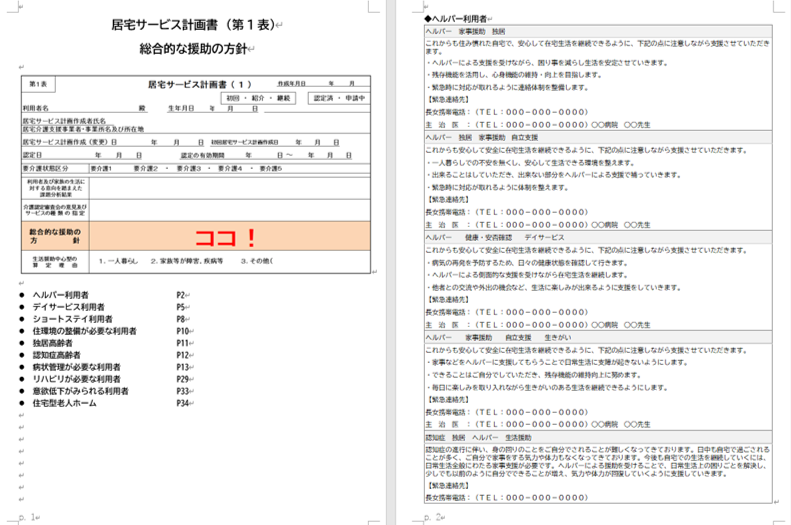Viewport: 791px width, 525px height.
Task: Click the line starting '出来ることはしていただき'
Action: click(554, 175)
